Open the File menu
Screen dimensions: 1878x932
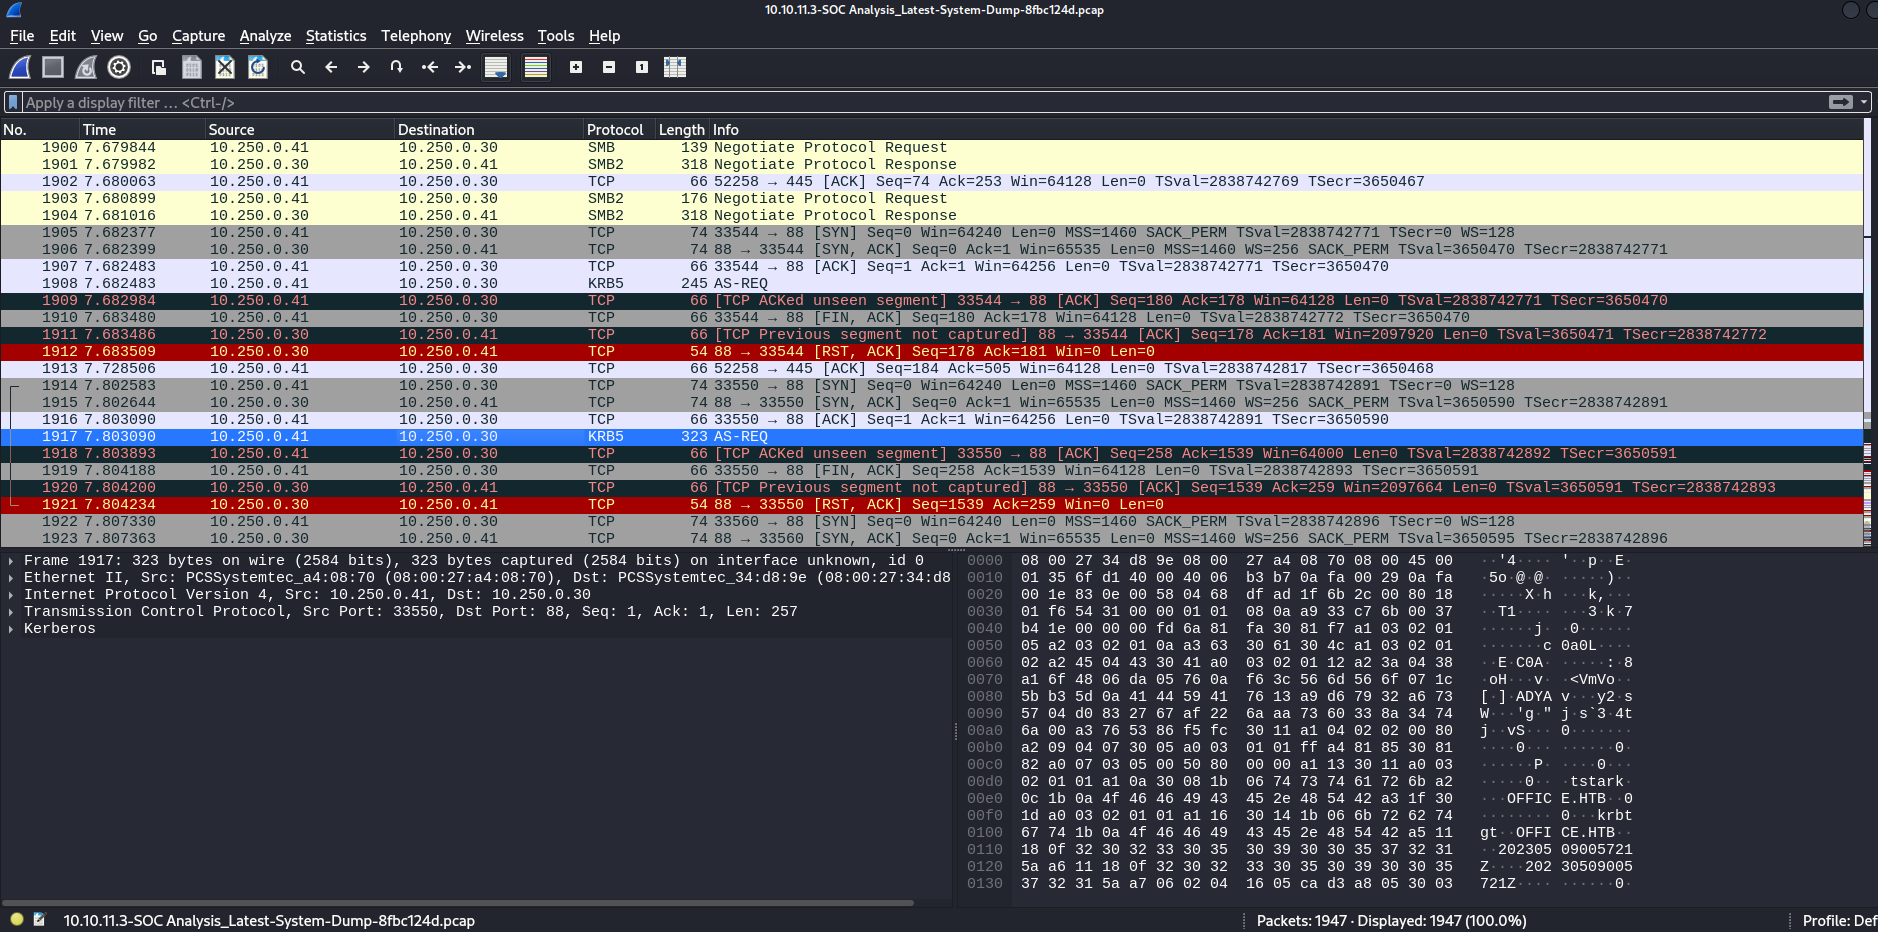tap(22, 36)
